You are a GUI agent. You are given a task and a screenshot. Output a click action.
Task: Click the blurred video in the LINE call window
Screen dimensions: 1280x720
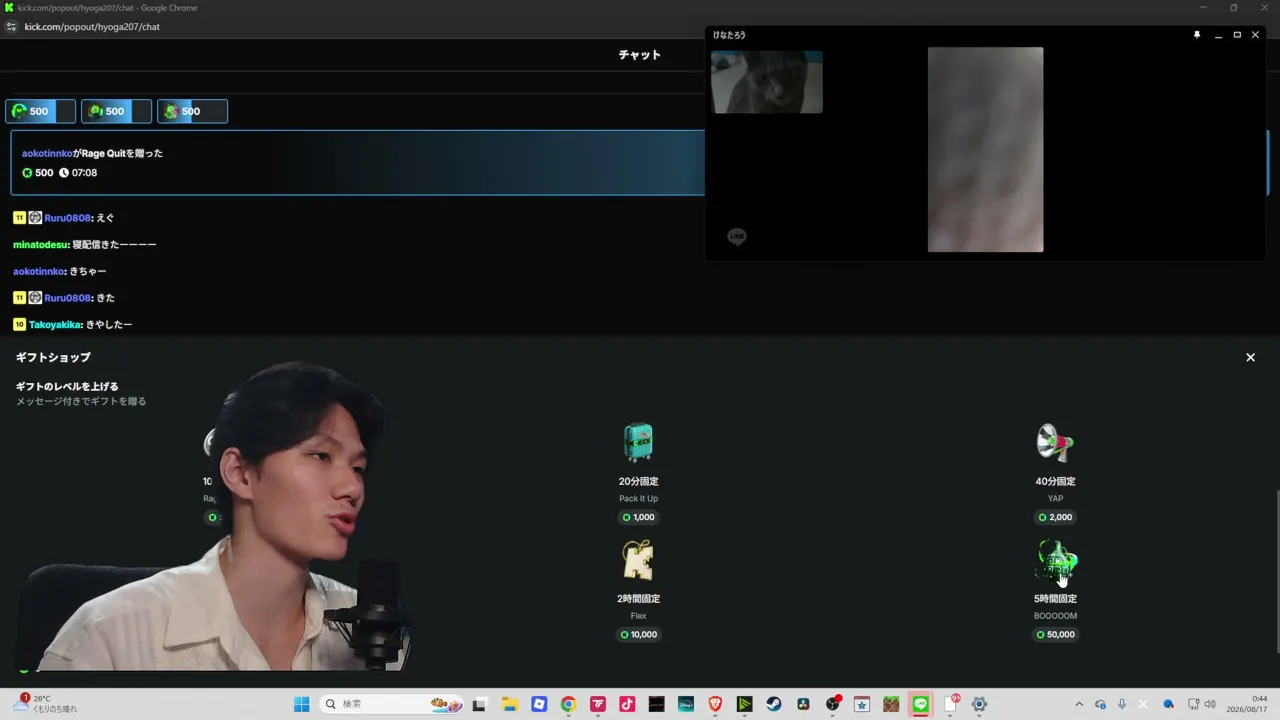coord(985,149)
